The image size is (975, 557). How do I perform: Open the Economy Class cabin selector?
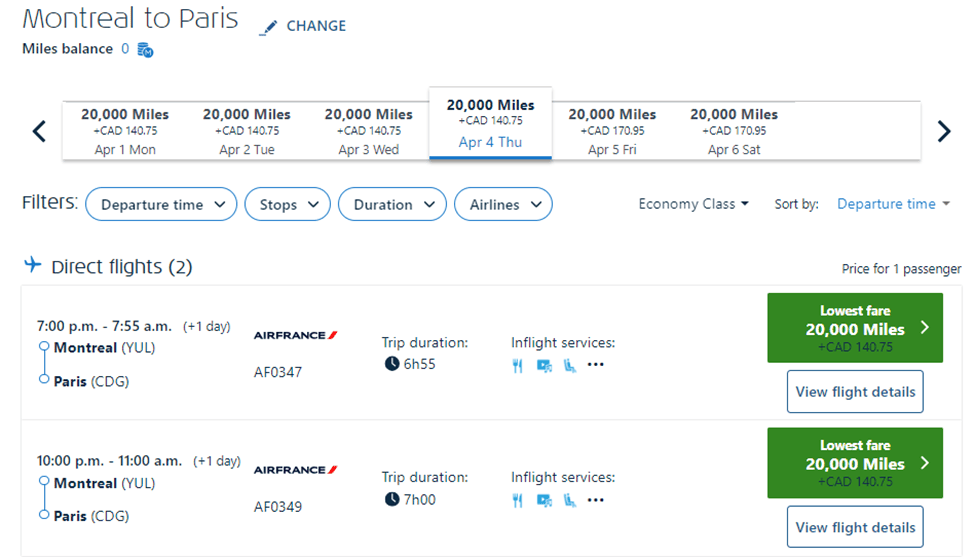[x=694, y=204]
